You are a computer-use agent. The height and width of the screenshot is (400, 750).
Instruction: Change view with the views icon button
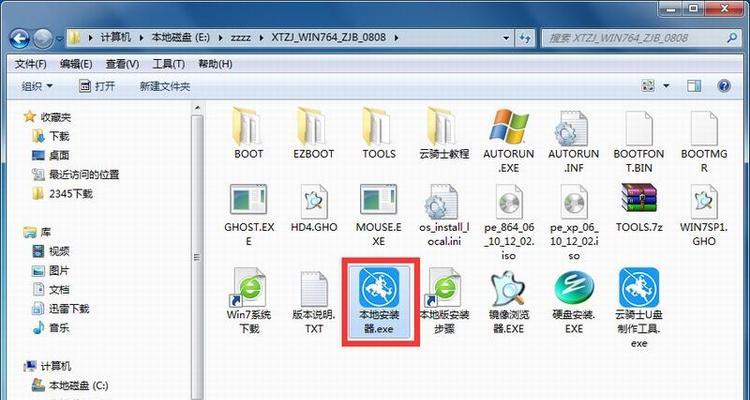coord(648,86)
